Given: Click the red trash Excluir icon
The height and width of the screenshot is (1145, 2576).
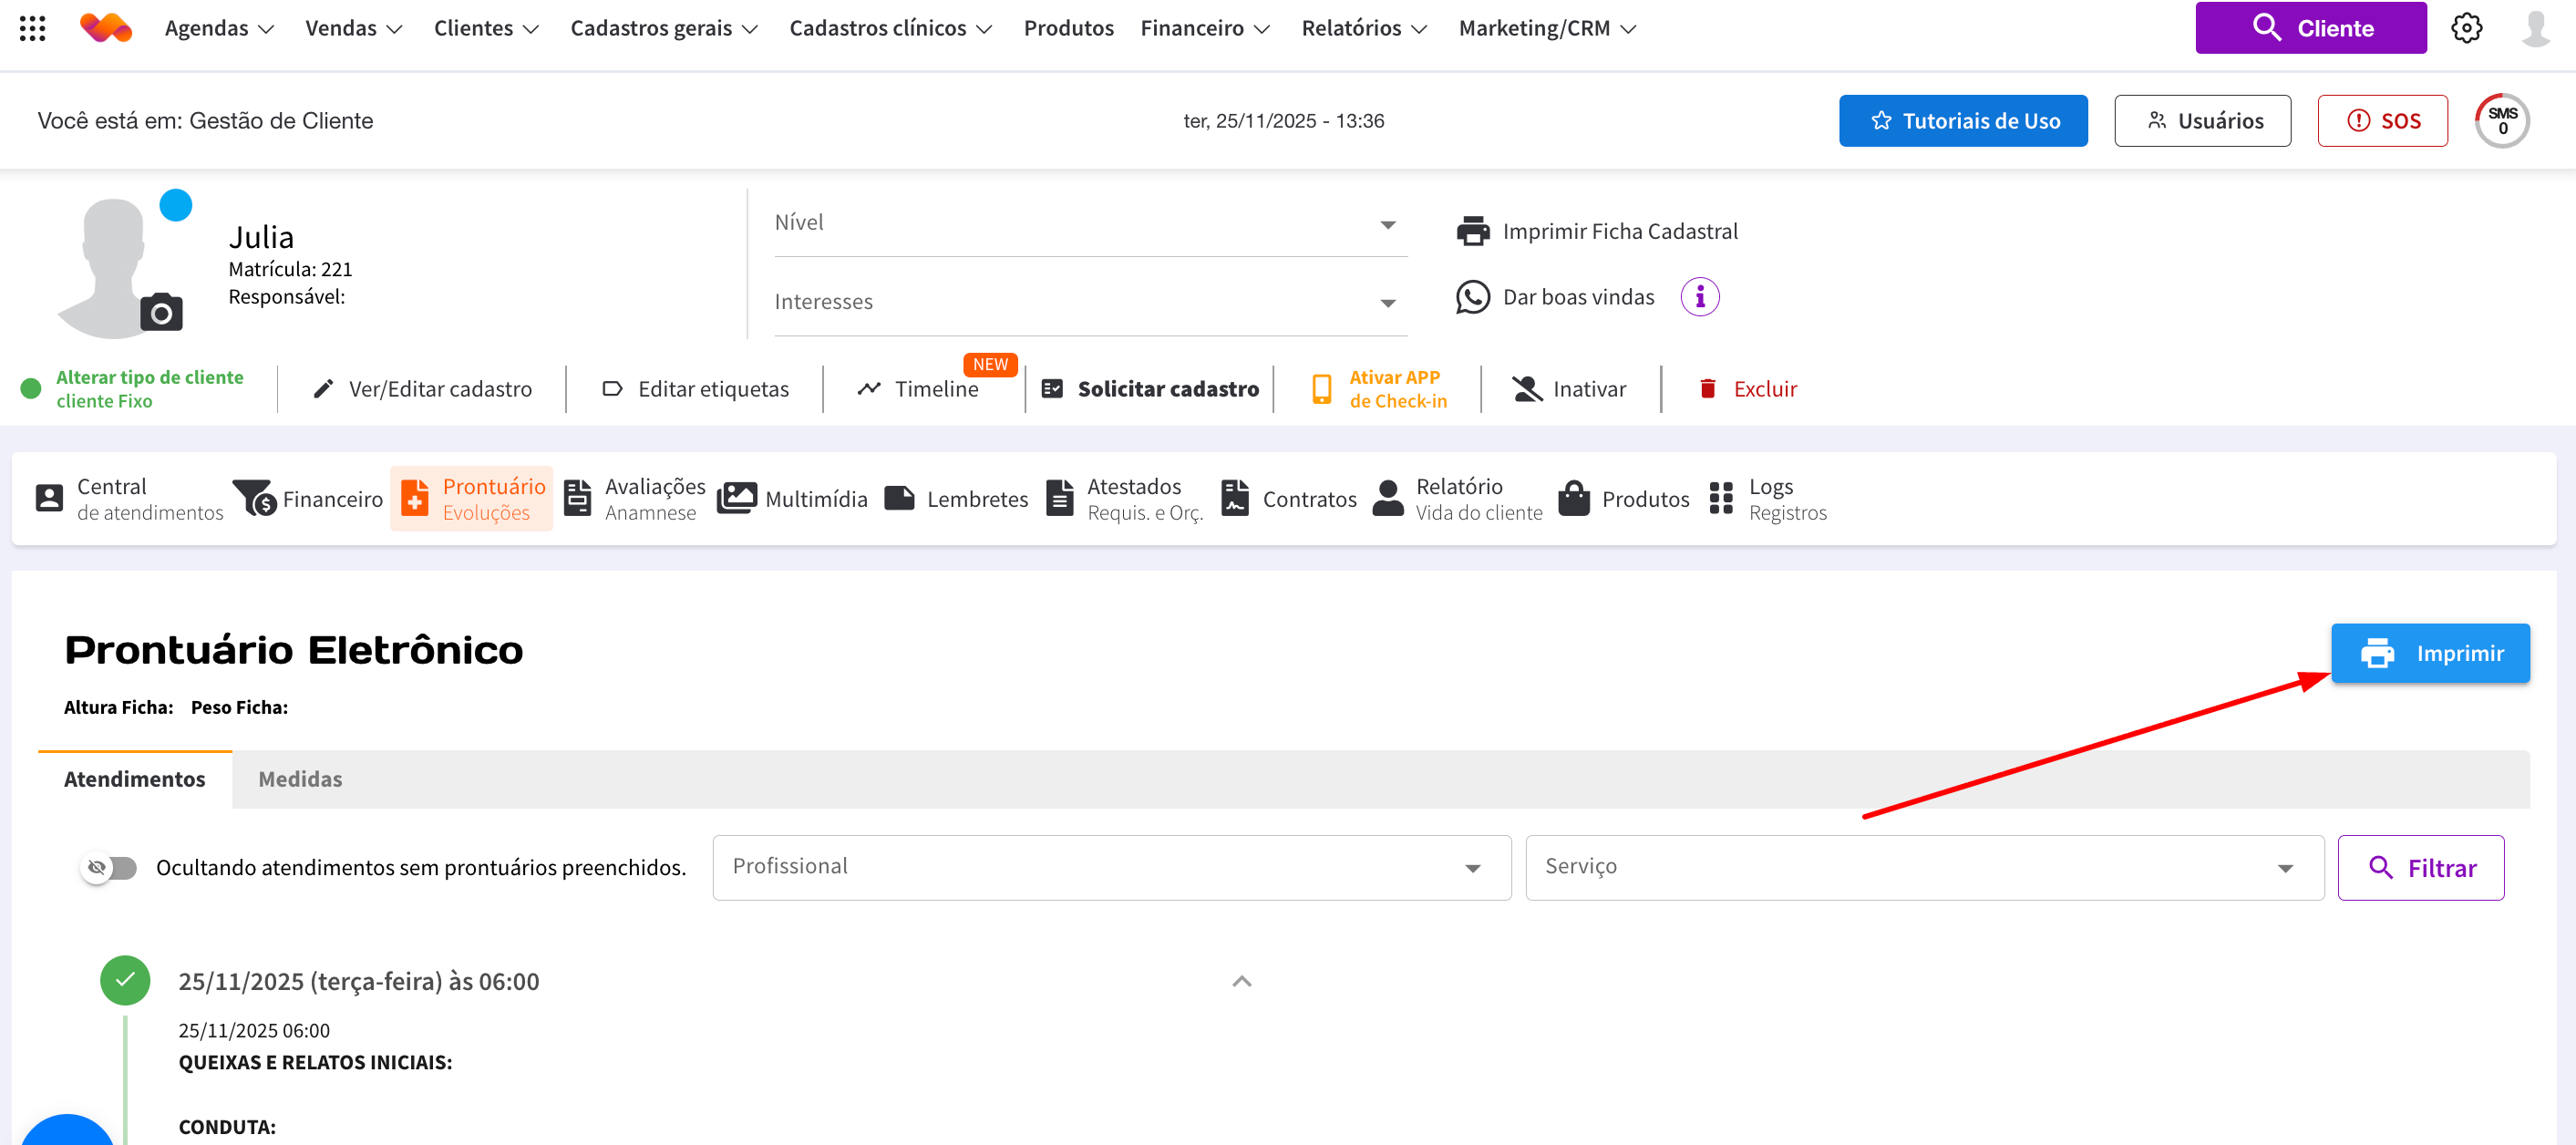Looking at the screenshot, I should click(x=1707, y=389).
